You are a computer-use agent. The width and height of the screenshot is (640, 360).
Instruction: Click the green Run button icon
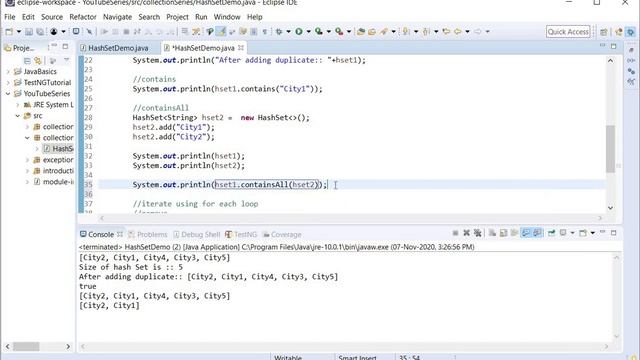tap(299, 31)
